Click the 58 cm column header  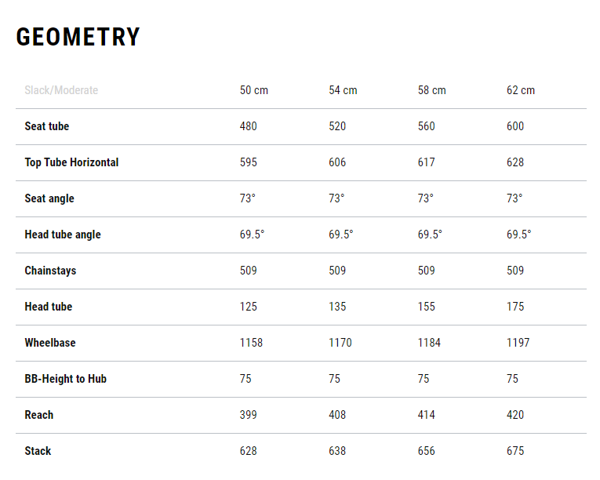coord(432,90)
